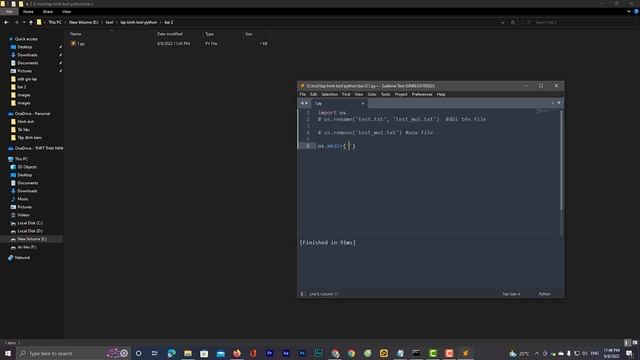Open the Tab Size selector in status bar

point(511,294)
